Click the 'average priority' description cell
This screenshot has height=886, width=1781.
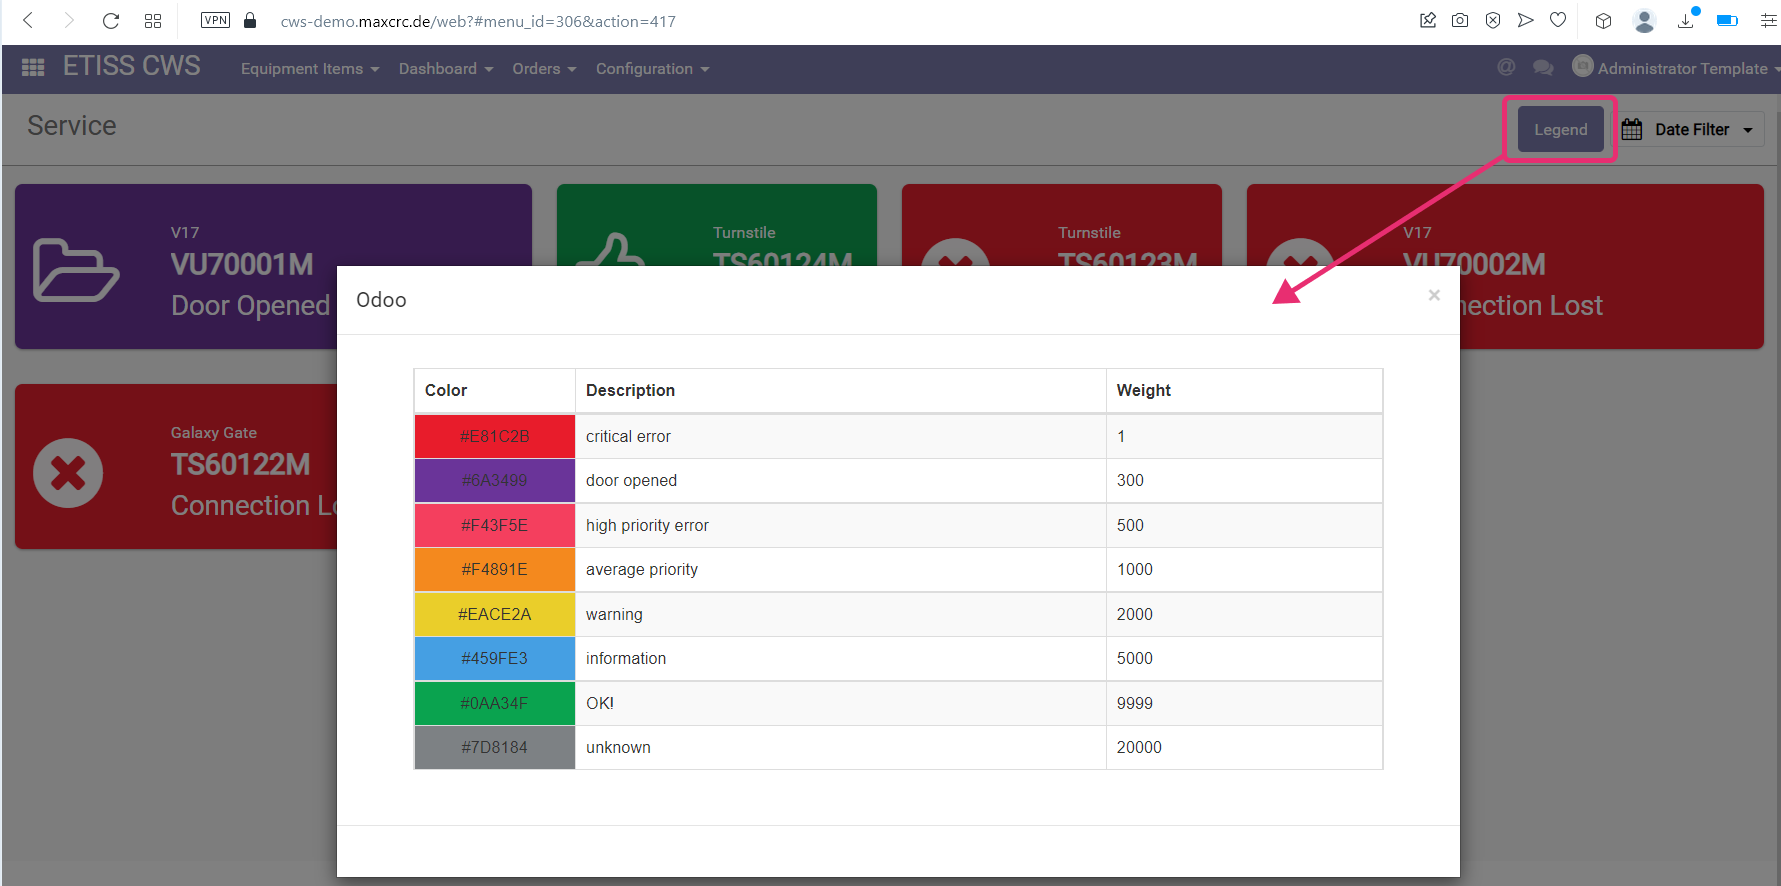(841, 569)
